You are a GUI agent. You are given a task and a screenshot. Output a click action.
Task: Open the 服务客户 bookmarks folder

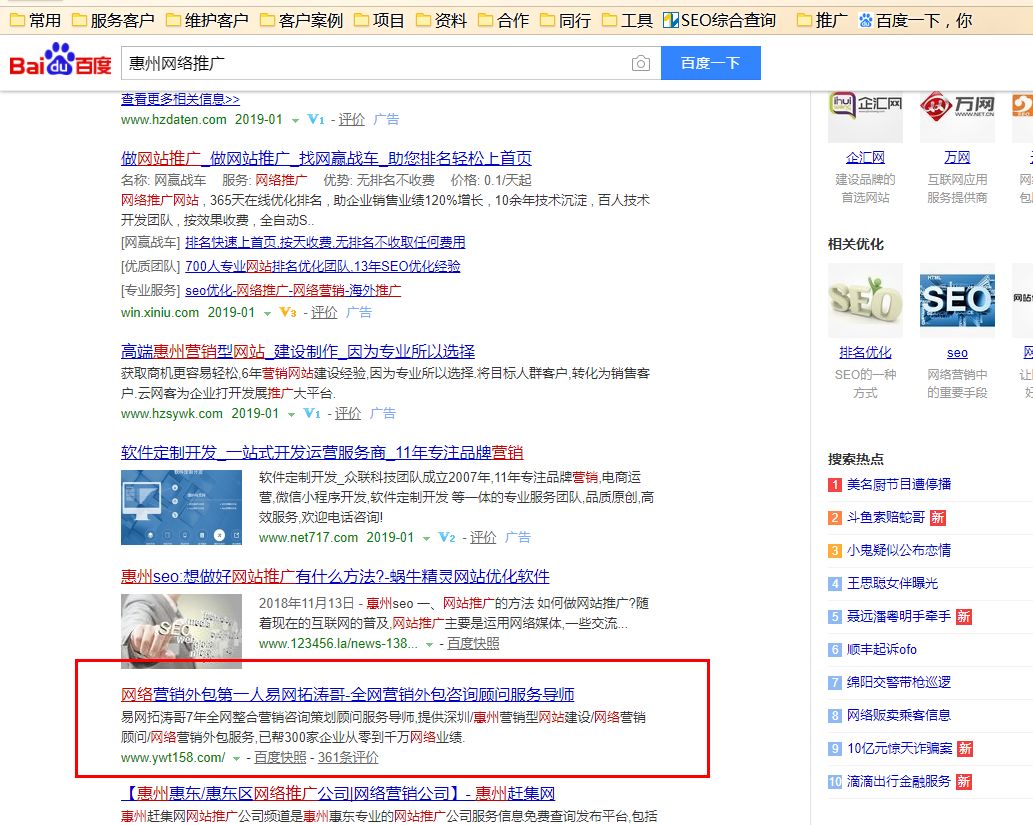click(x=113, y=20)
